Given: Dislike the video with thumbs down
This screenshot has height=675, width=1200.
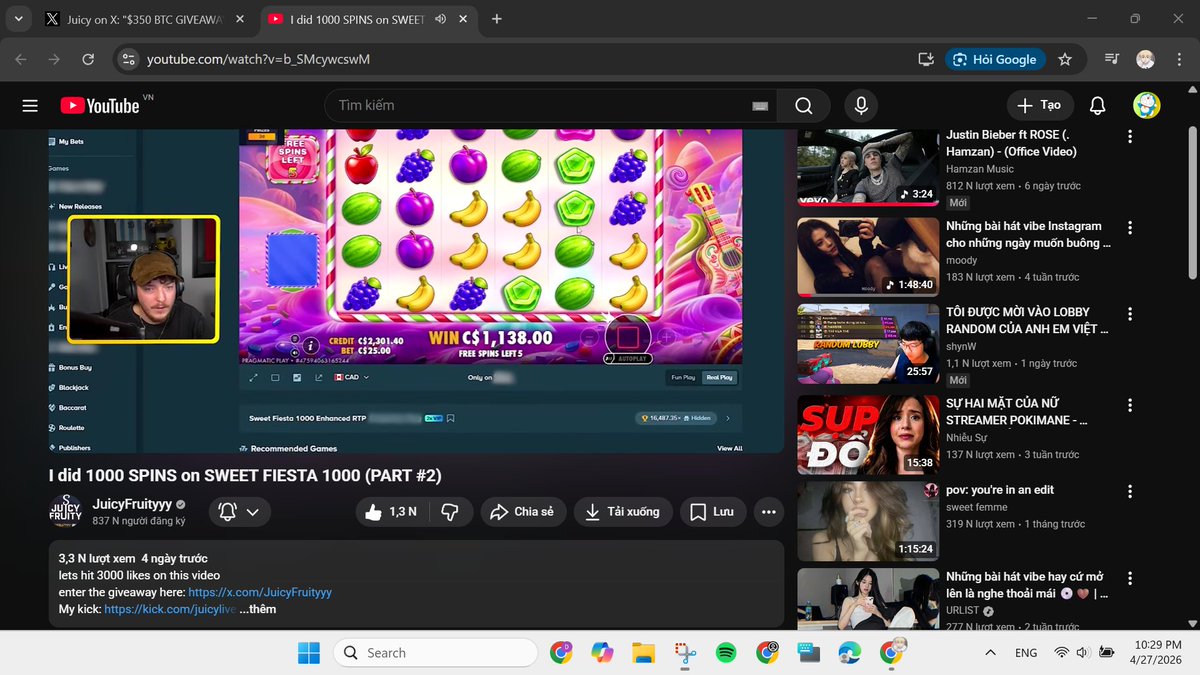Looking at the screenshot, I should 450,511.
